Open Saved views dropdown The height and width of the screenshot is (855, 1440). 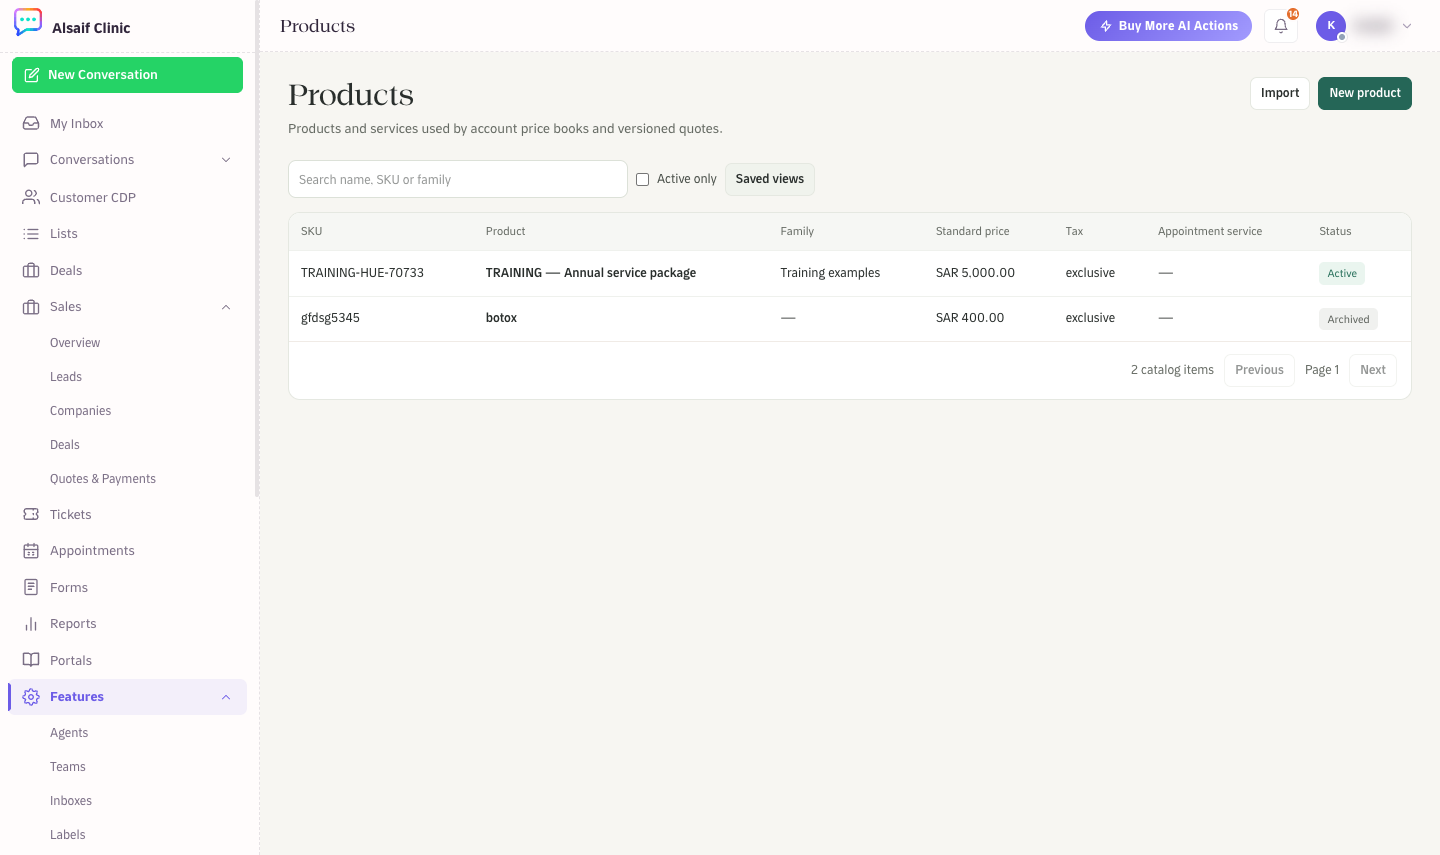pos(770,179)
